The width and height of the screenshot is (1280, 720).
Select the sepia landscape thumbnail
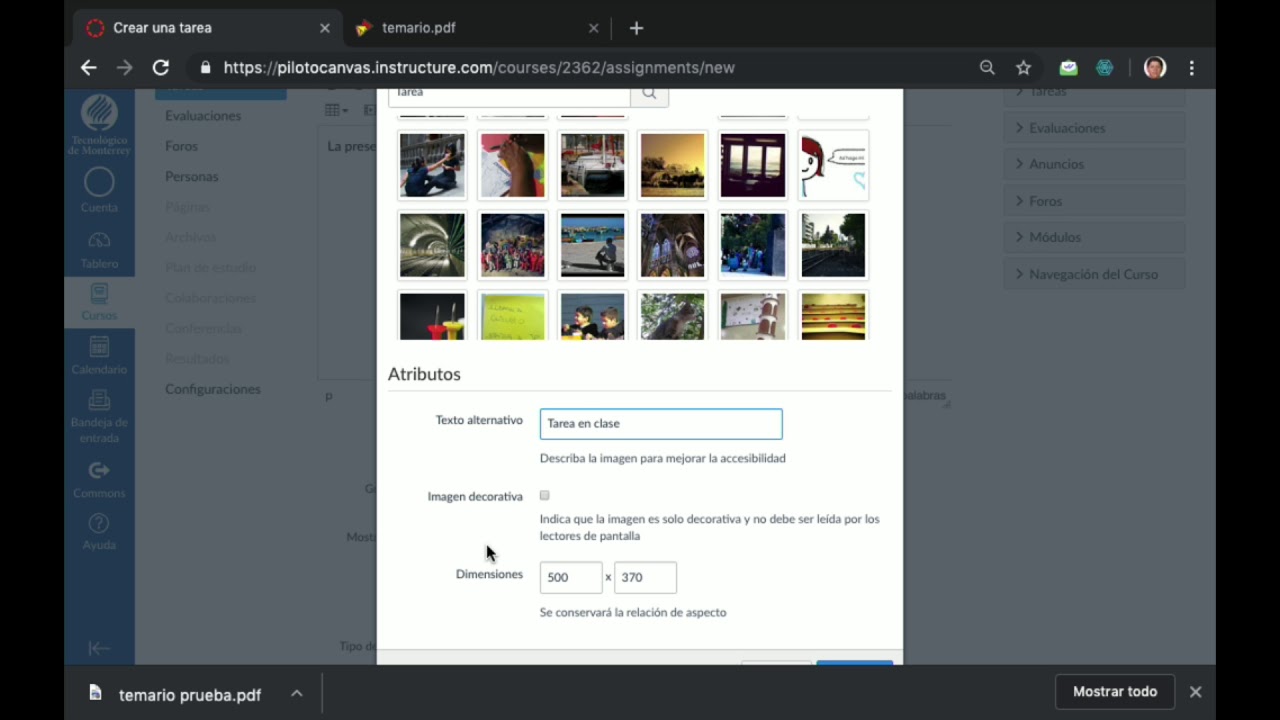click(672, 165)
